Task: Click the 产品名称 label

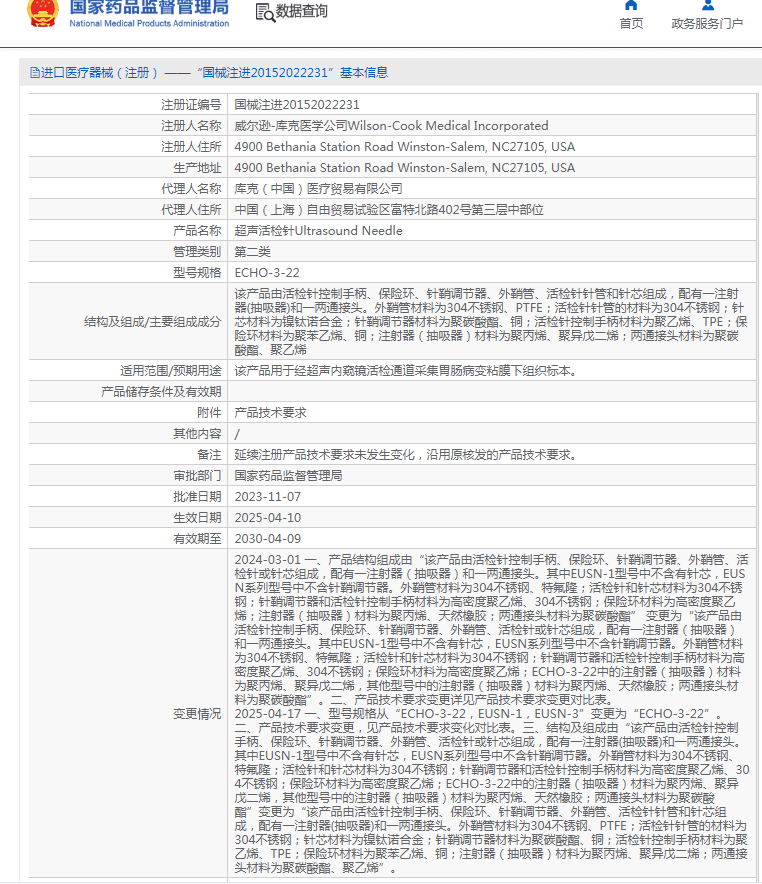Action: [197, 231]
